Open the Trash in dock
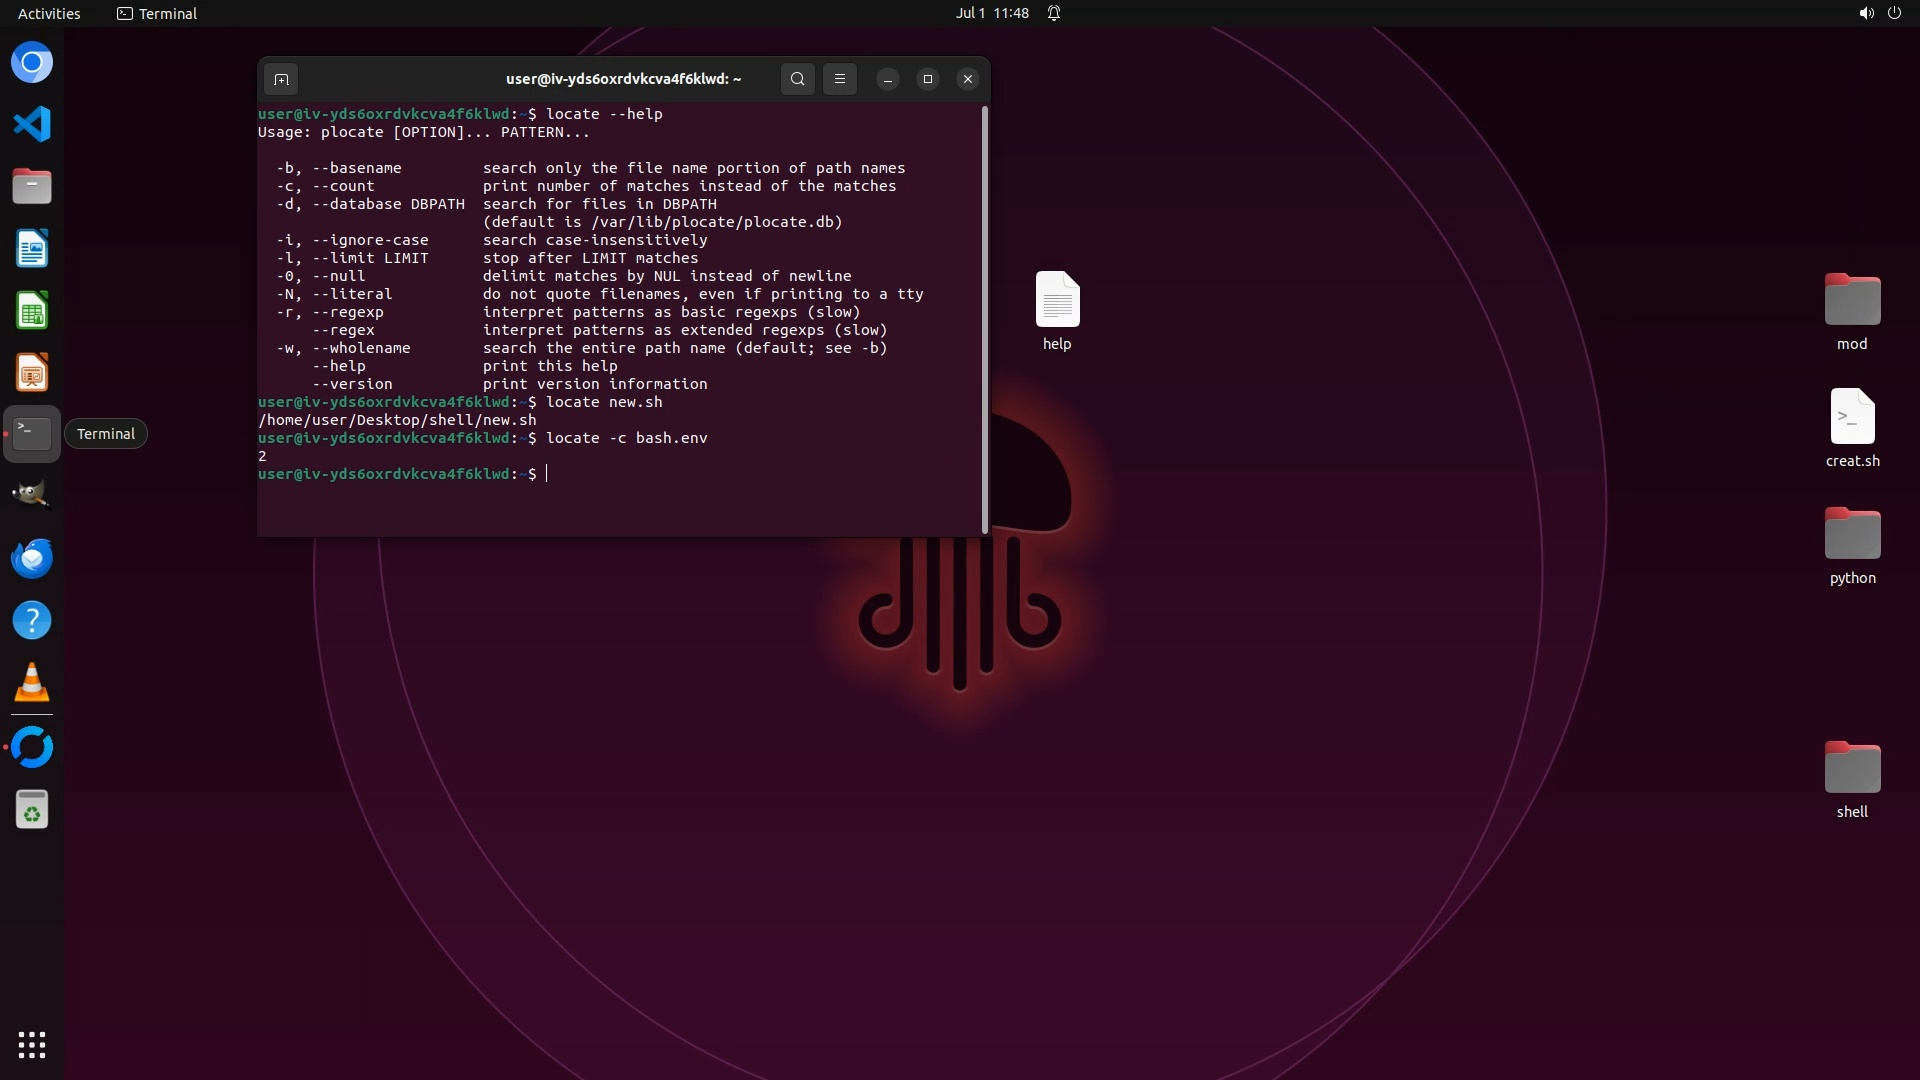This screenshot has width=1920, height=1080. [32, 810]
